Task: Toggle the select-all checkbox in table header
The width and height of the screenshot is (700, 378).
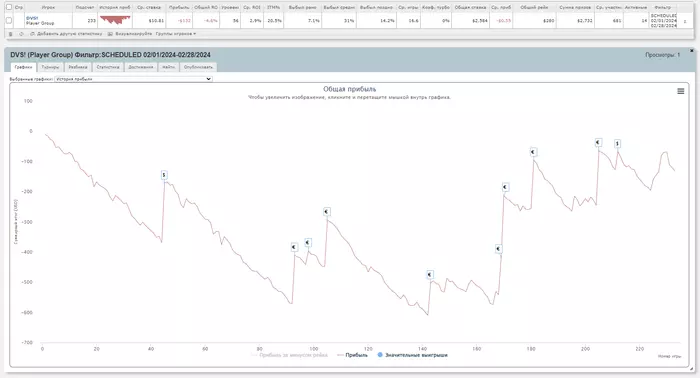Action: point(9,7)
